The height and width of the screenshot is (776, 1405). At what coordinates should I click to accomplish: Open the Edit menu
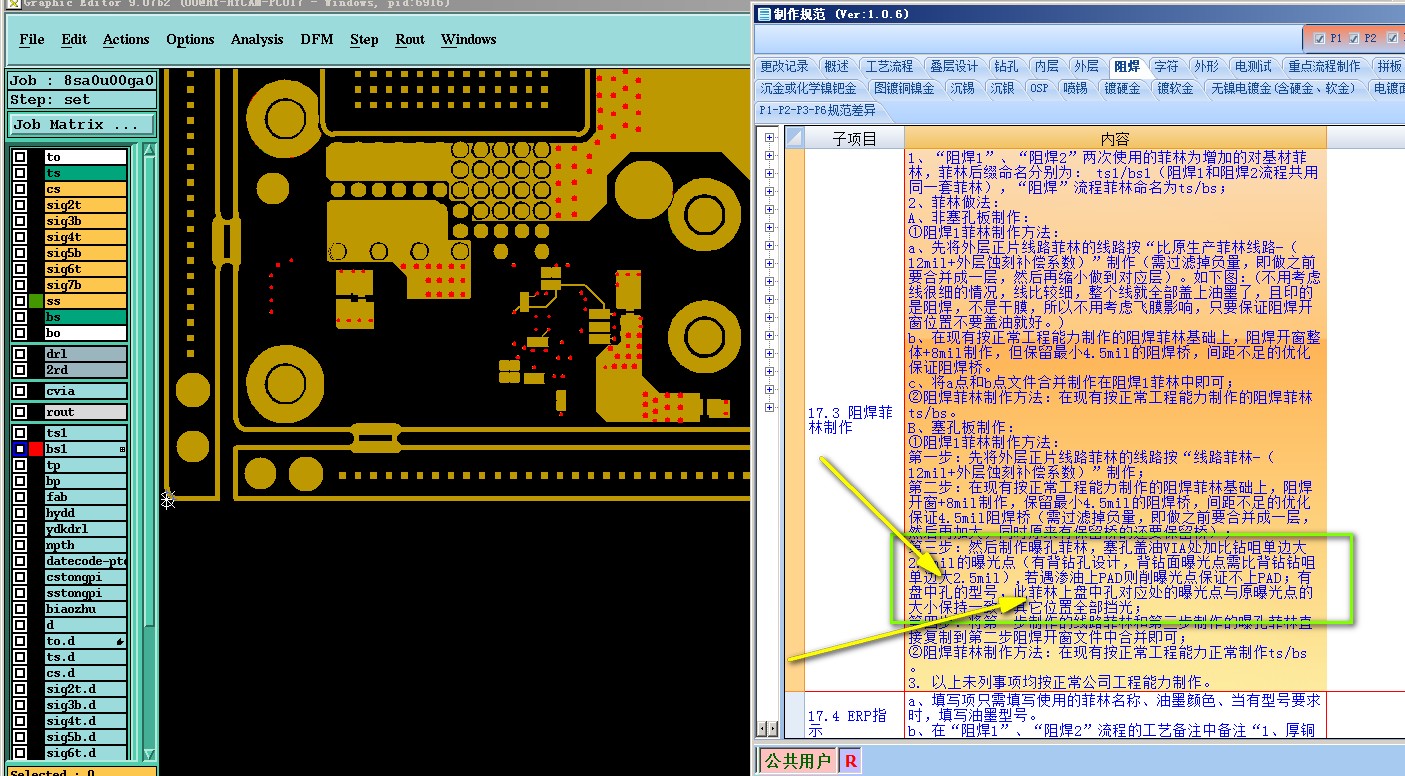pyautogui.click(x=74, y=40)
